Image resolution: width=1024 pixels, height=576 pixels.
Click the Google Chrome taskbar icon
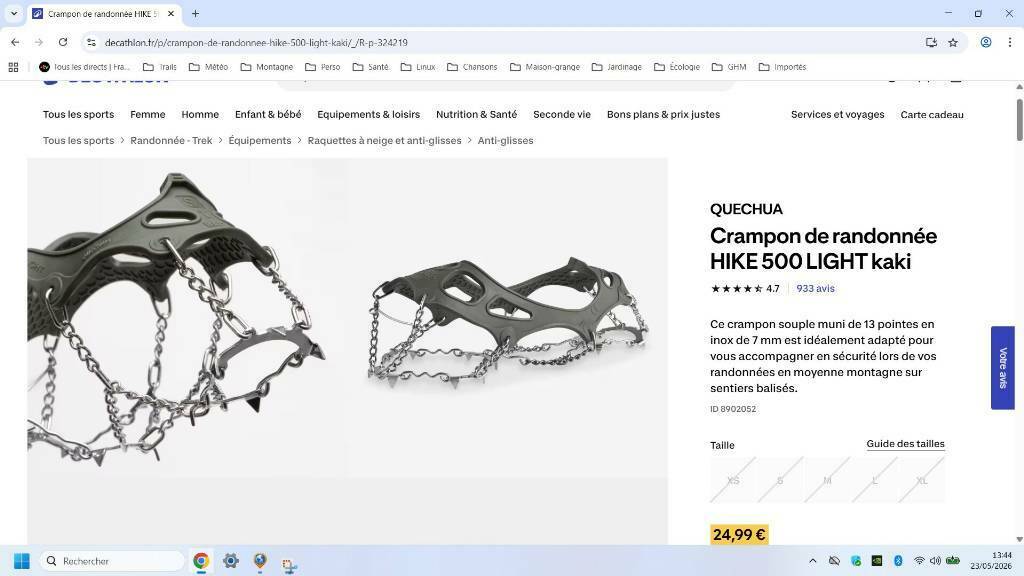point(201,561)
